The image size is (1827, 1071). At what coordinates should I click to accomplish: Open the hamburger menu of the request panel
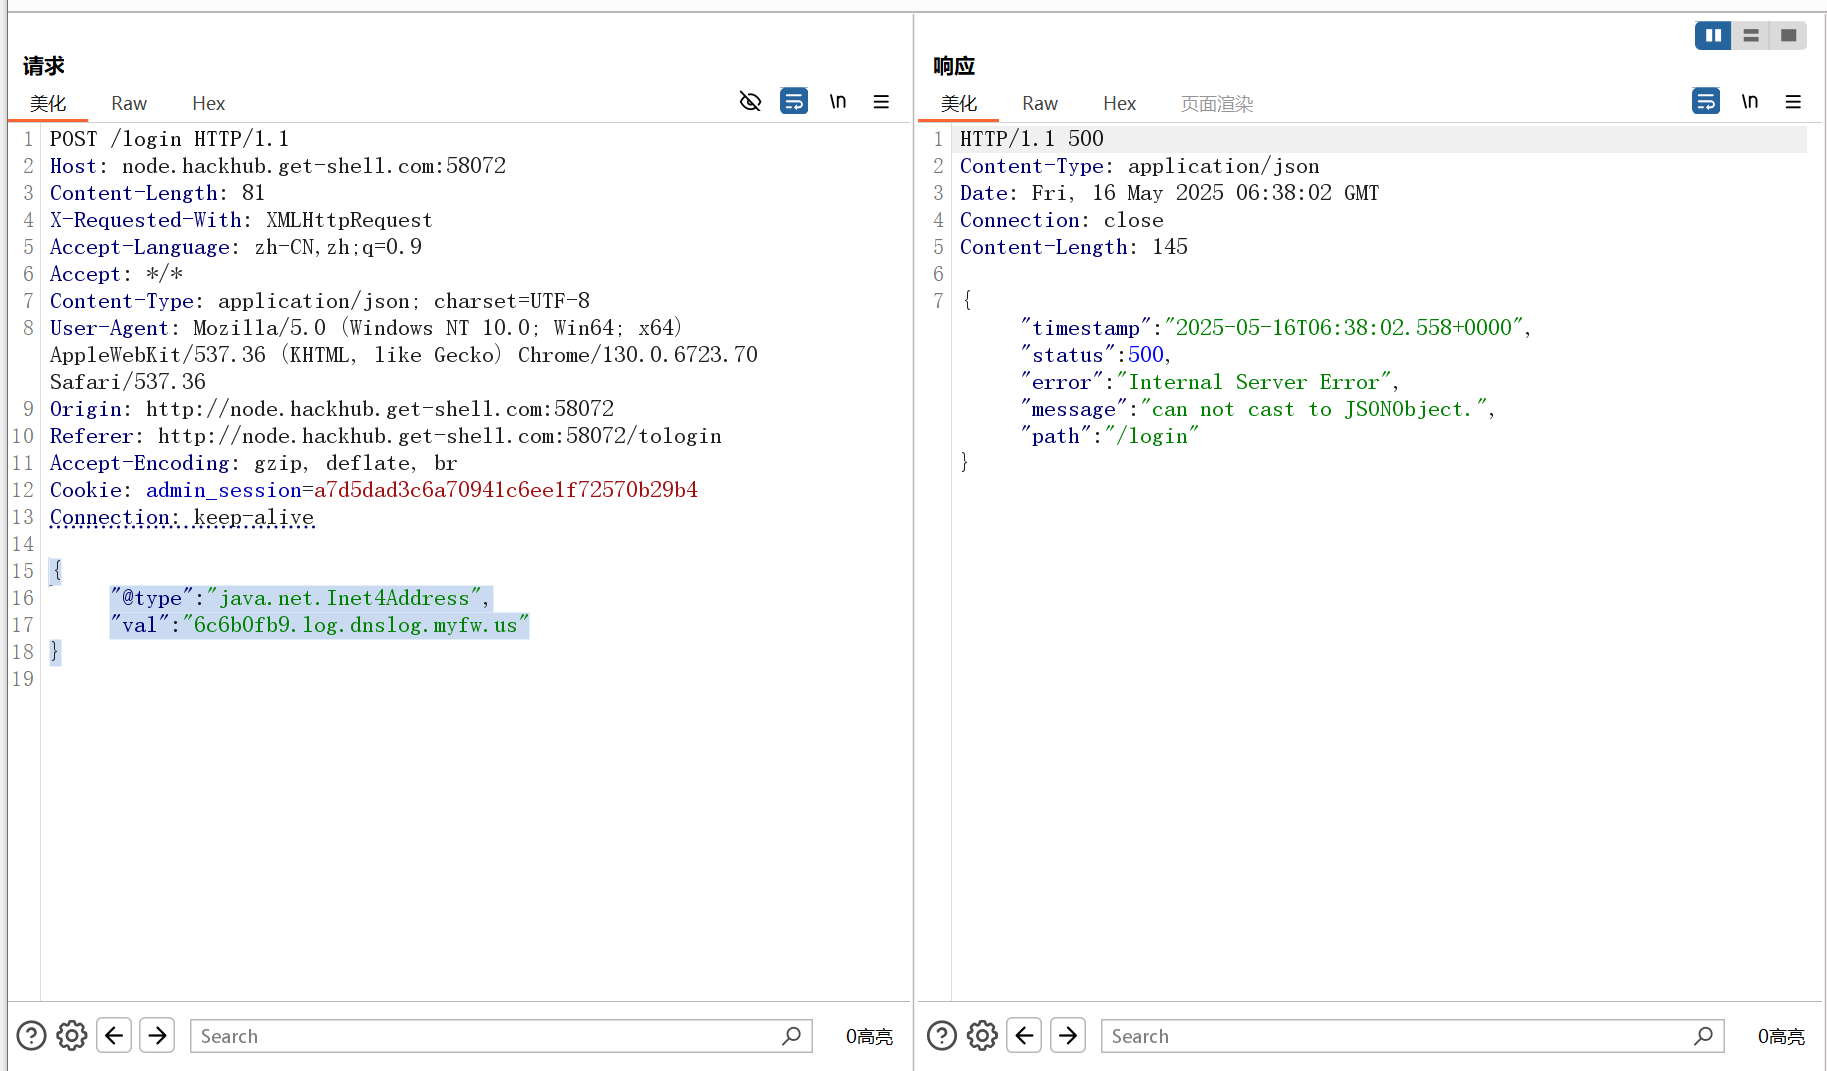click(x=881, y=101)
